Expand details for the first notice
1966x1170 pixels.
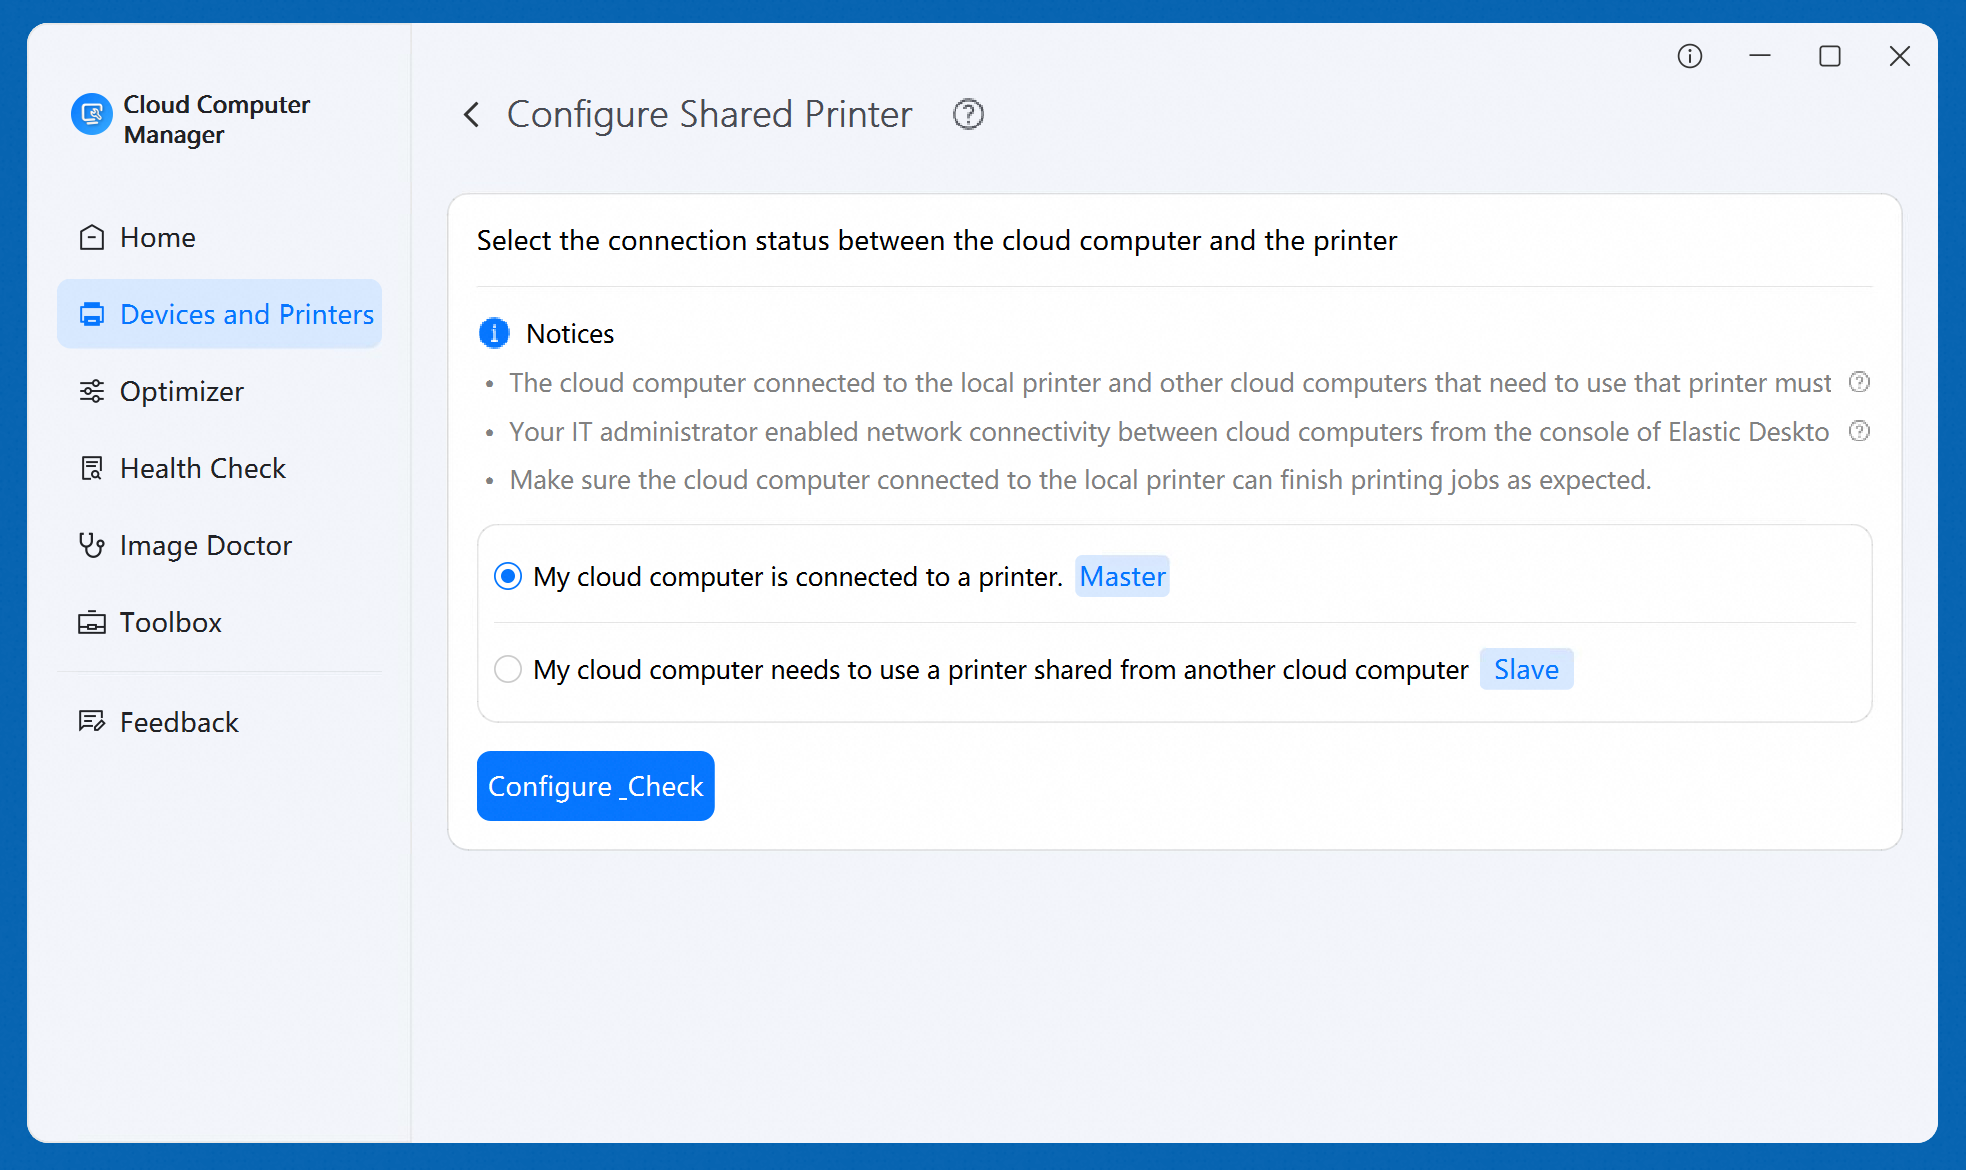tap(1860, 382)
